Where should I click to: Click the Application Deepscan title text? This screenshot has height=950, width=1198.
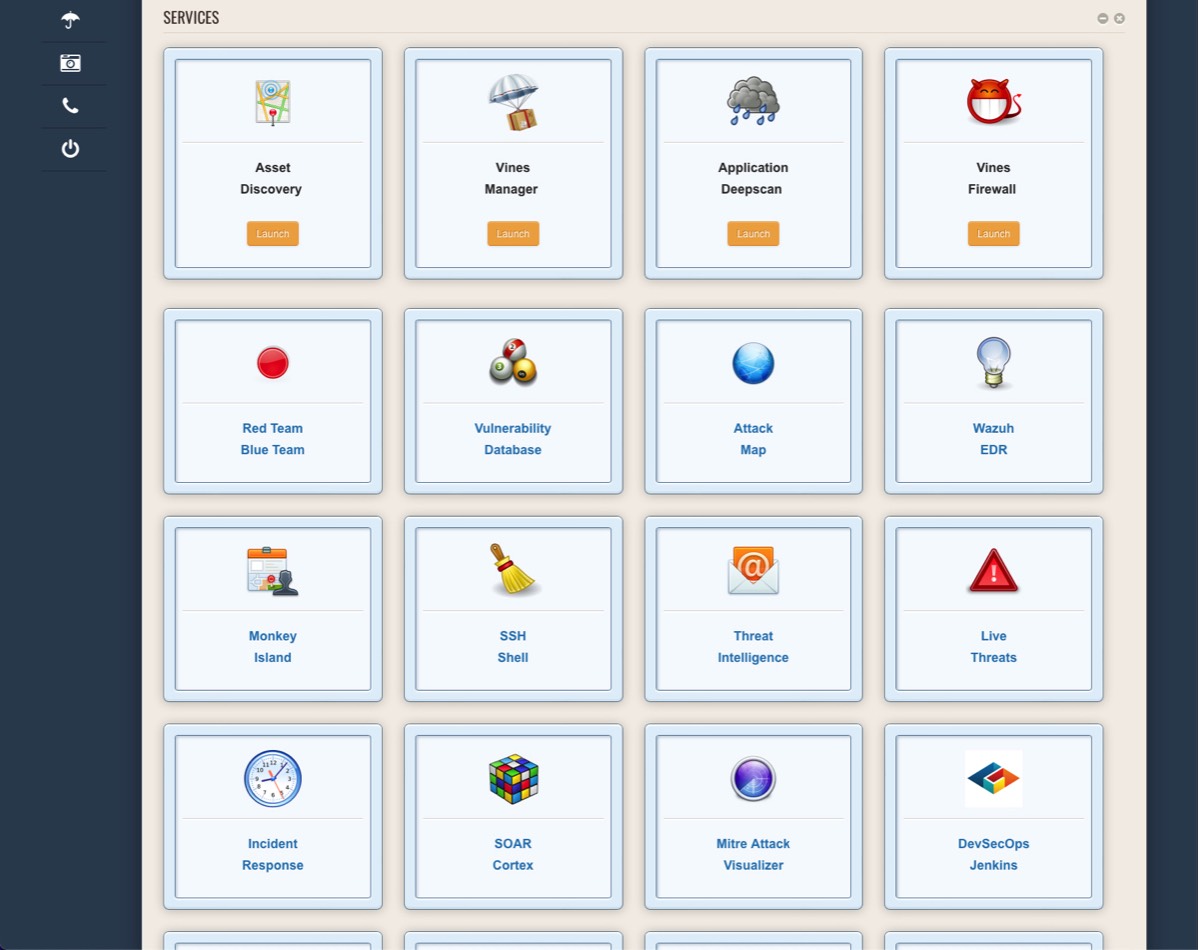[x=753, y=178]
